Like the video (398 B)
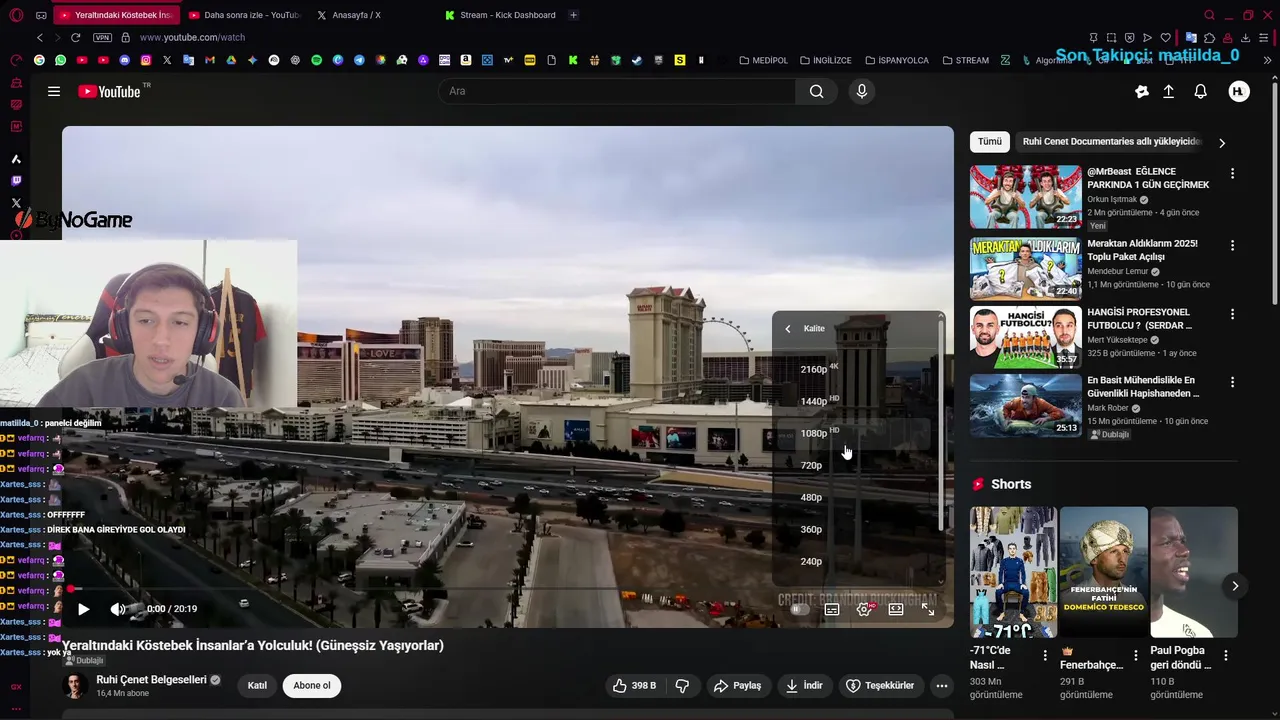 click(x=634, y=685)
